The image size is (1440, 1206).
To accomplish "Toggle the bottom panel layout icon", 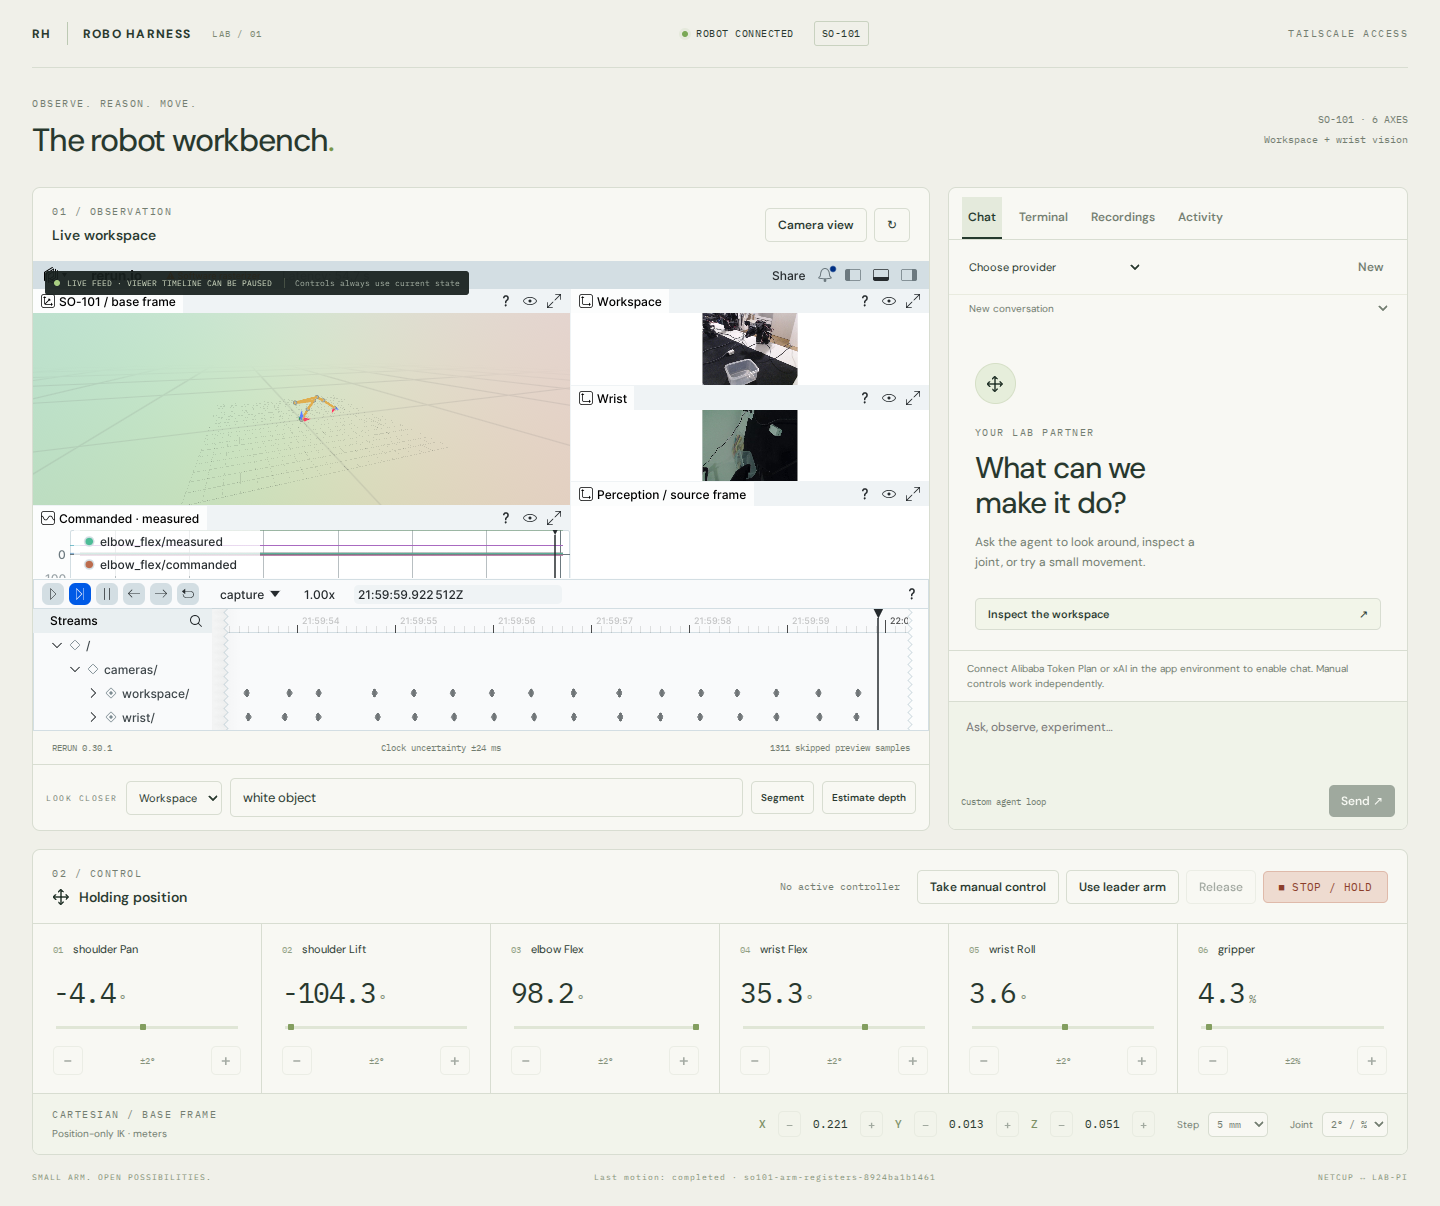I will (x=881, y=275).
